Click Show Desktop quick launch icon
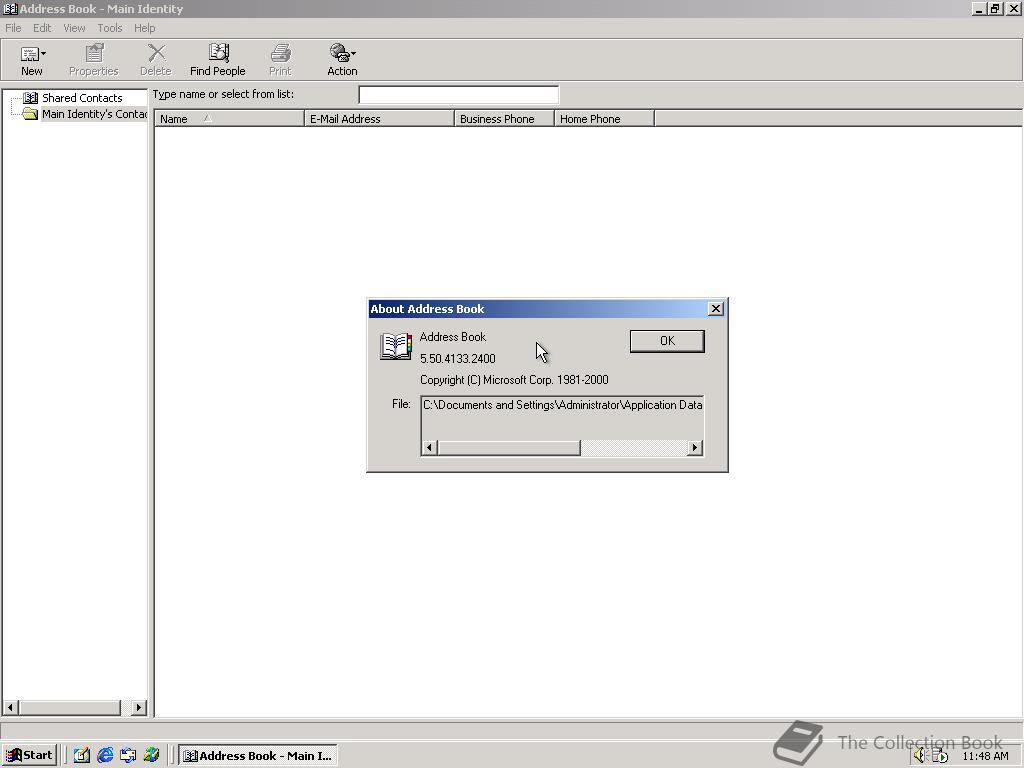This screenshot has height=768, width=1024. [82, 756]
